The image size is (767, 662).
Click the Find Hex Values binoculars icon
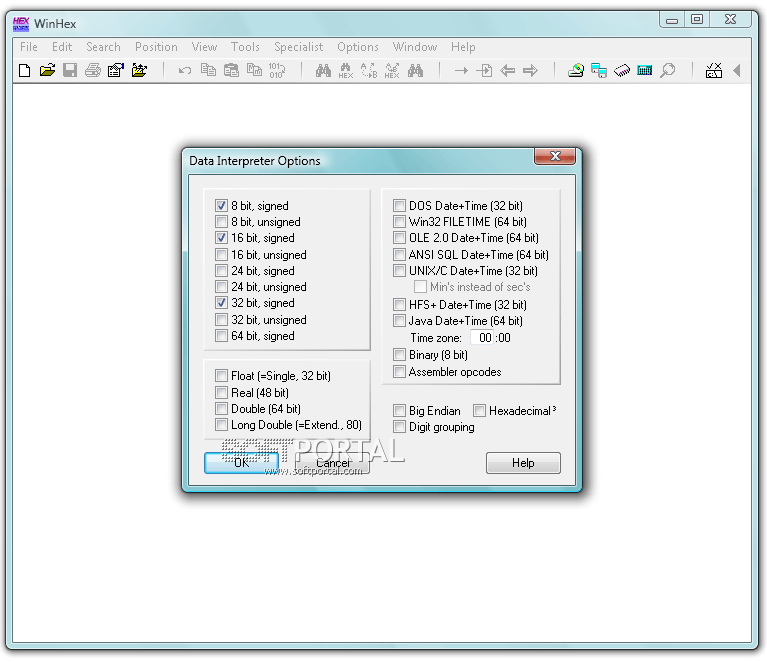click(346, 71)
